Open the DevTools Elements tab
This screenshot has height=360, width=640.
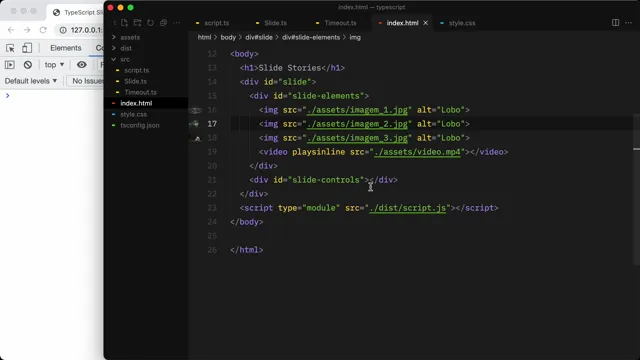click(x=66, y=48)
